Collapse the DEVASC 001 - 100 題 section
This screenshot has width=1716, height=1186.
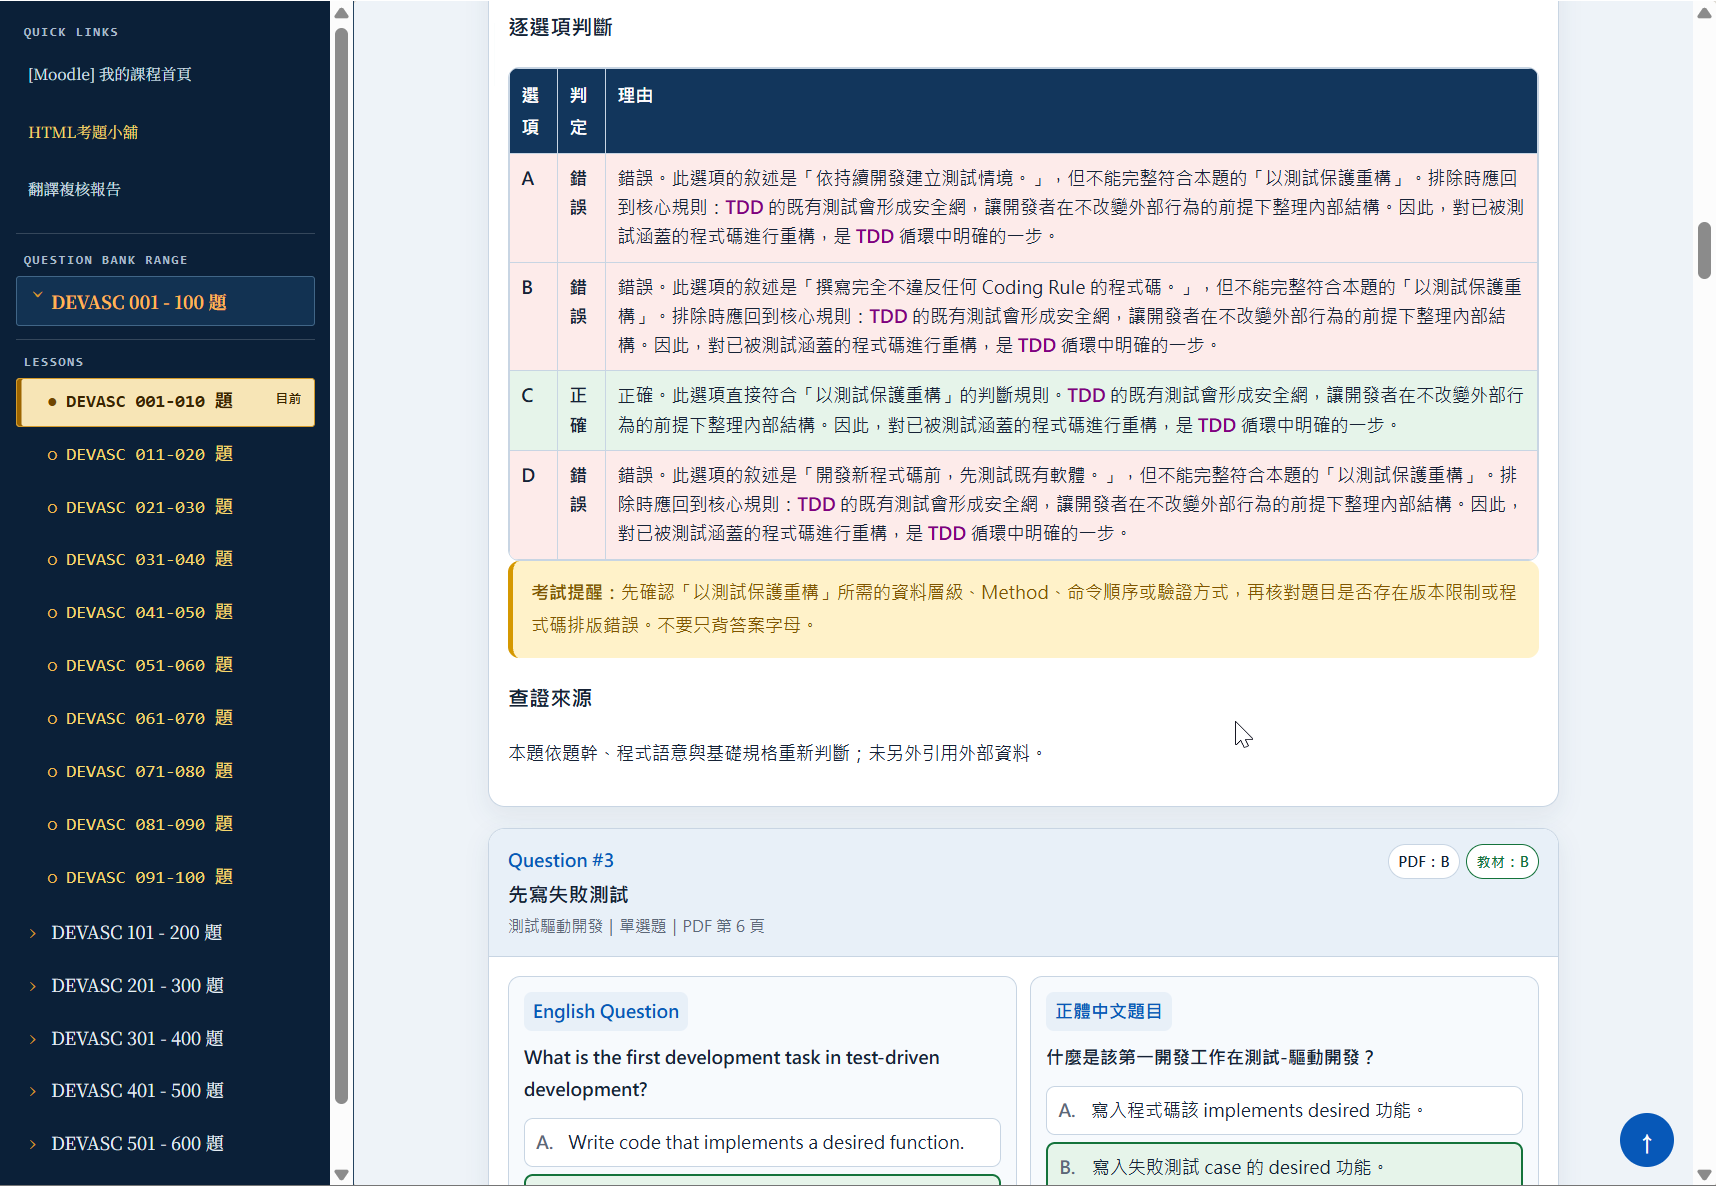point(165,301)
